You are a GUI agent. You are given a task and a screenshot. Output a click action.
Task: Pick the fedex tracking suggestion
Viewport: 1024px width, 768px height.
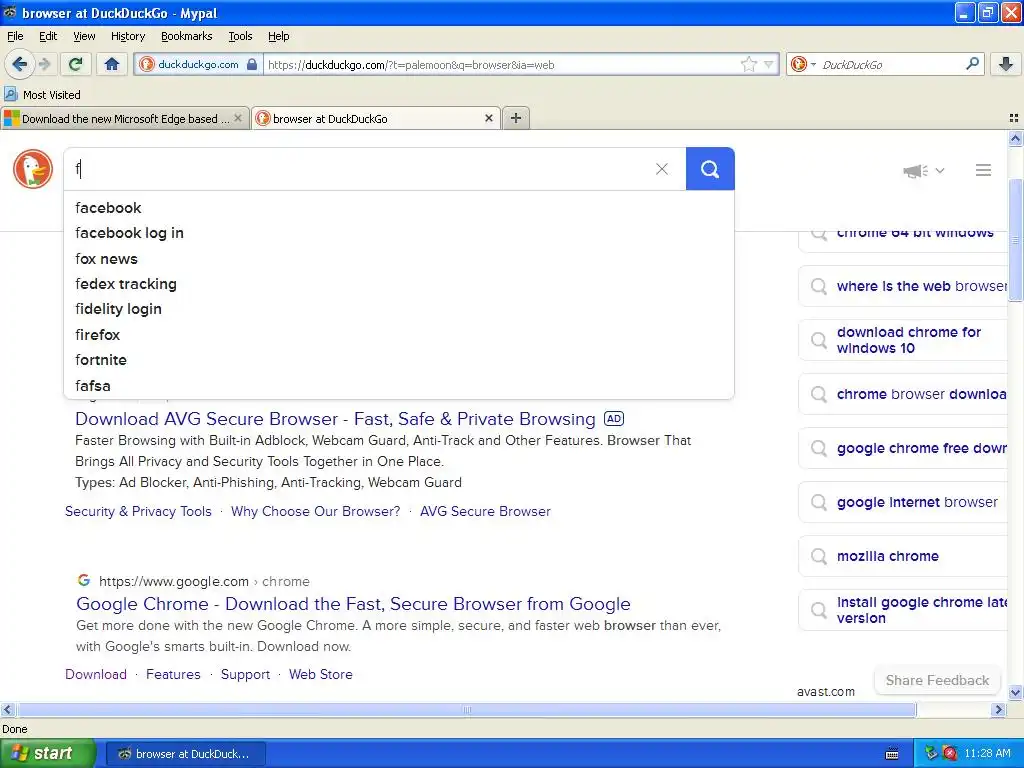point(399,284)
